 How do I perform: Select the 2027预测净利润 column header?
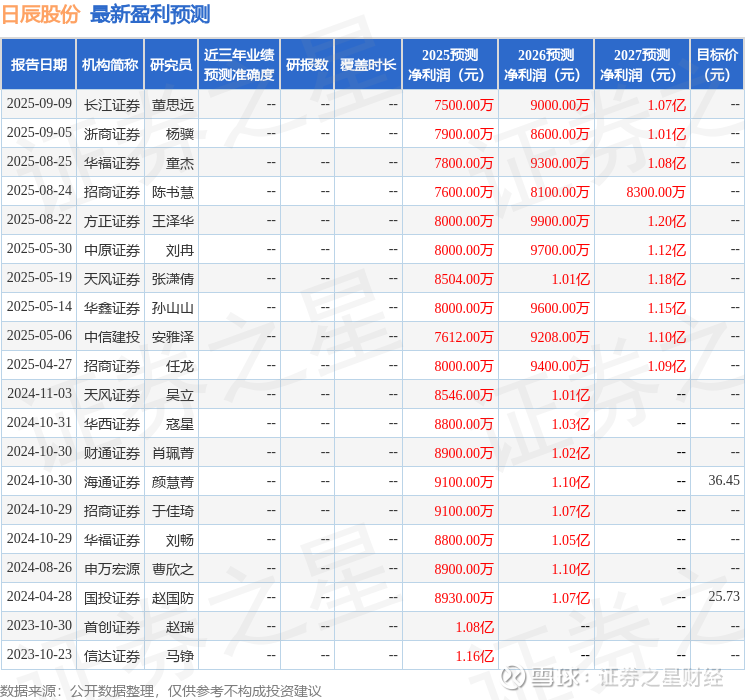(x=642, y=64)
